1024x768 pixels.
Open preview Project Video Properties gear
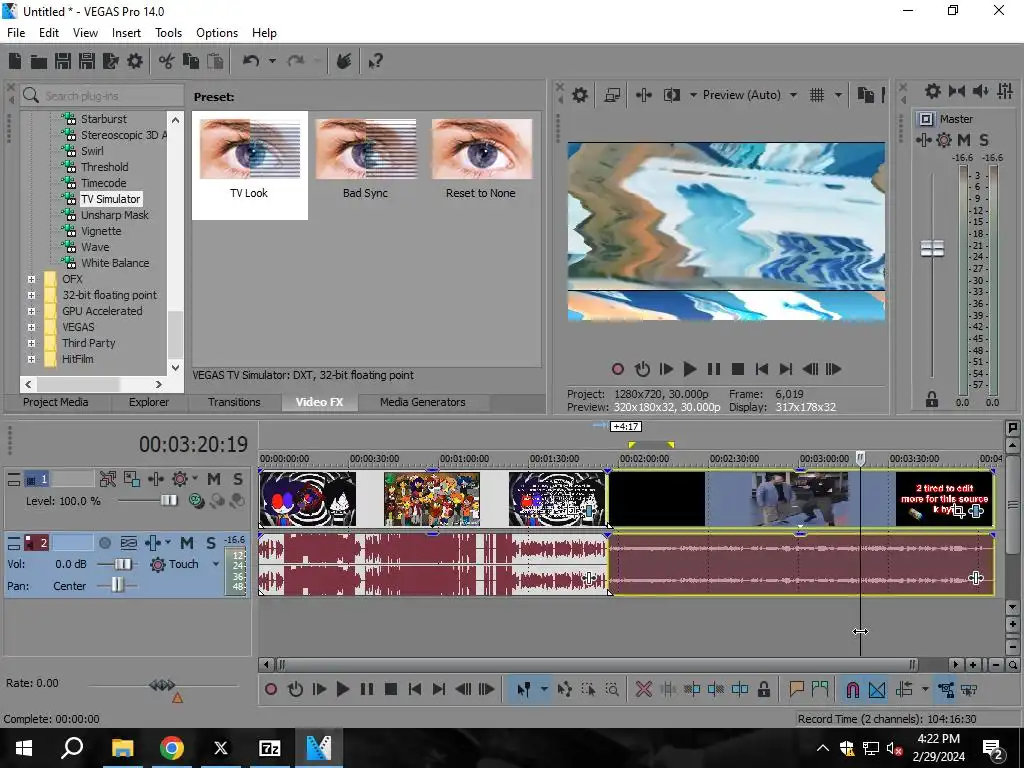[580, 95]
